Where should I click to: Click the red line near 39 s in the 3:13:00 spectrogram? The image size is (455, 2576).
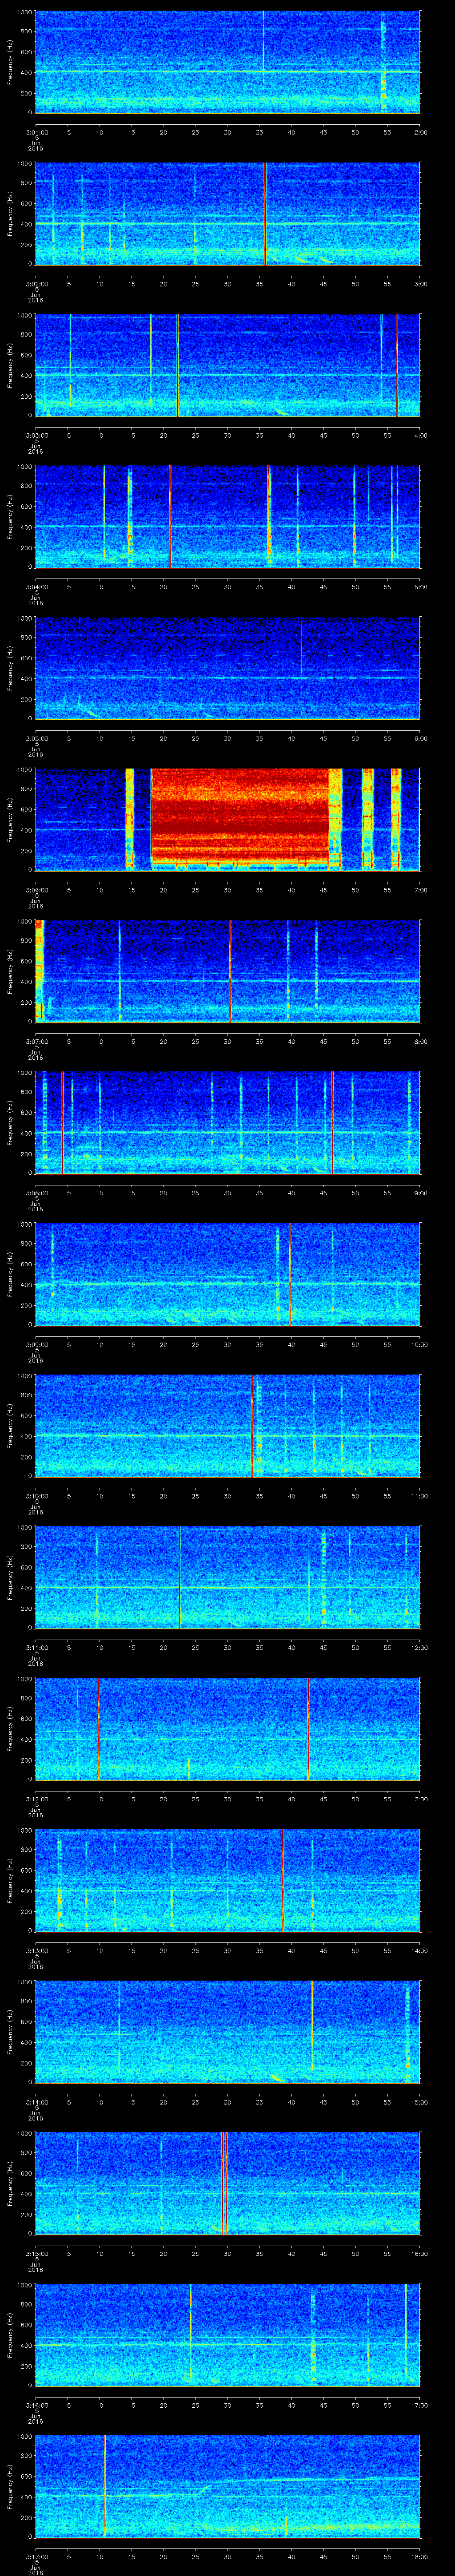(x=283, y=1881)
